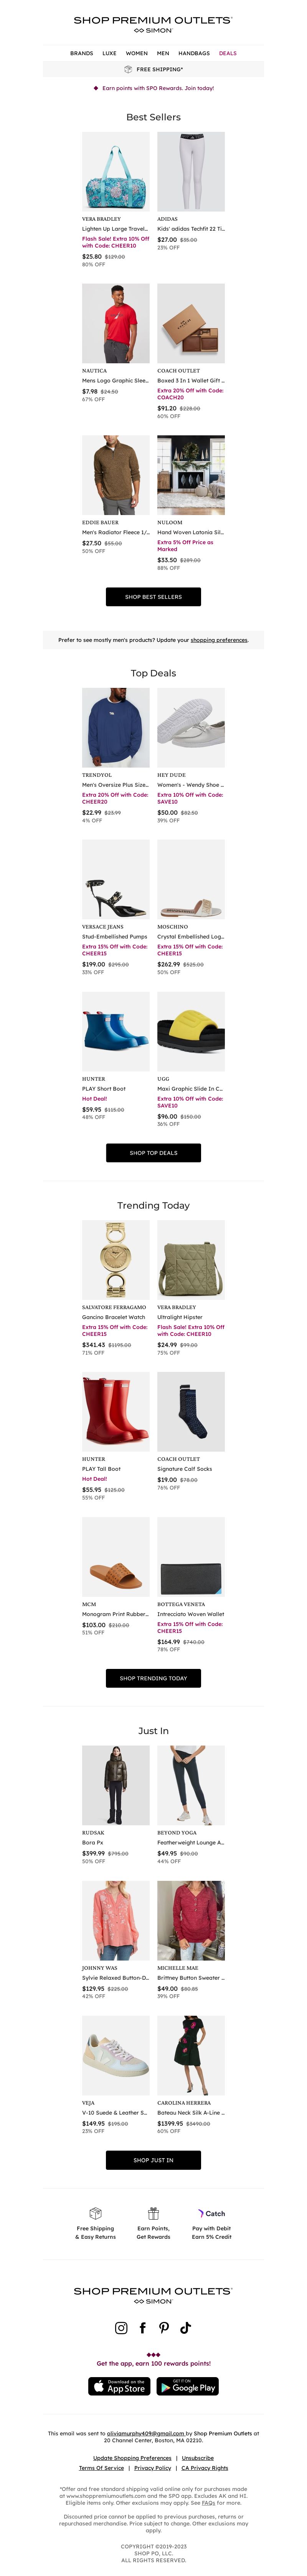The image size is (307, 2576).
Task: Click the Shop Premium Outlets header logo
Action: 153,24
